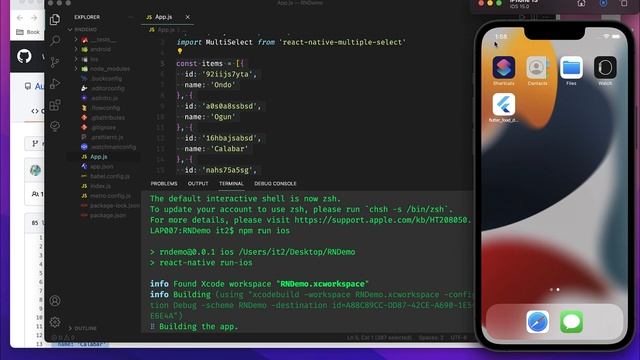Open .prettierrc.js in the explorer
Screen dimensions: 640x360
click(107, 137)
